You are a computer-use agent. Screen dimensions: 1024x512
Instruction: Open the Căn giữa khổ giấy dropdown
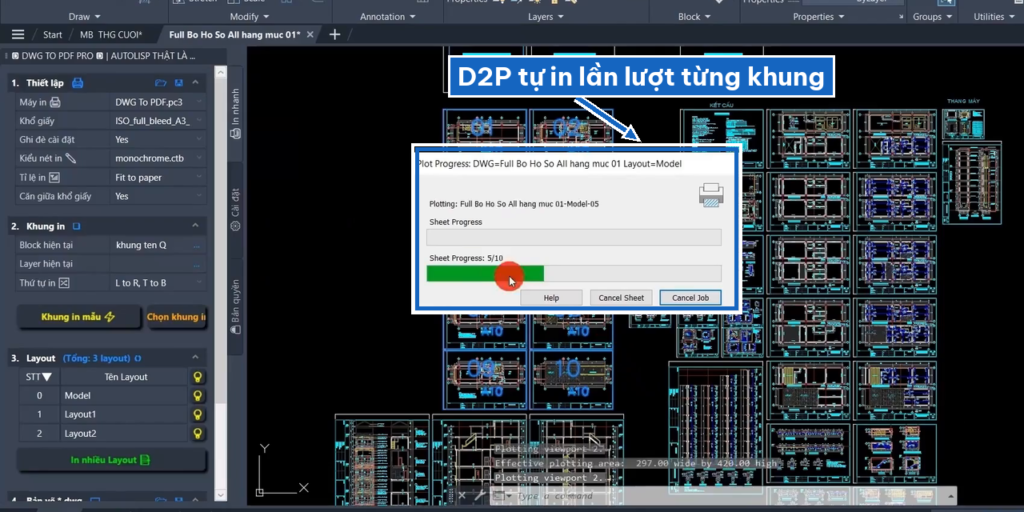(159, 196)
